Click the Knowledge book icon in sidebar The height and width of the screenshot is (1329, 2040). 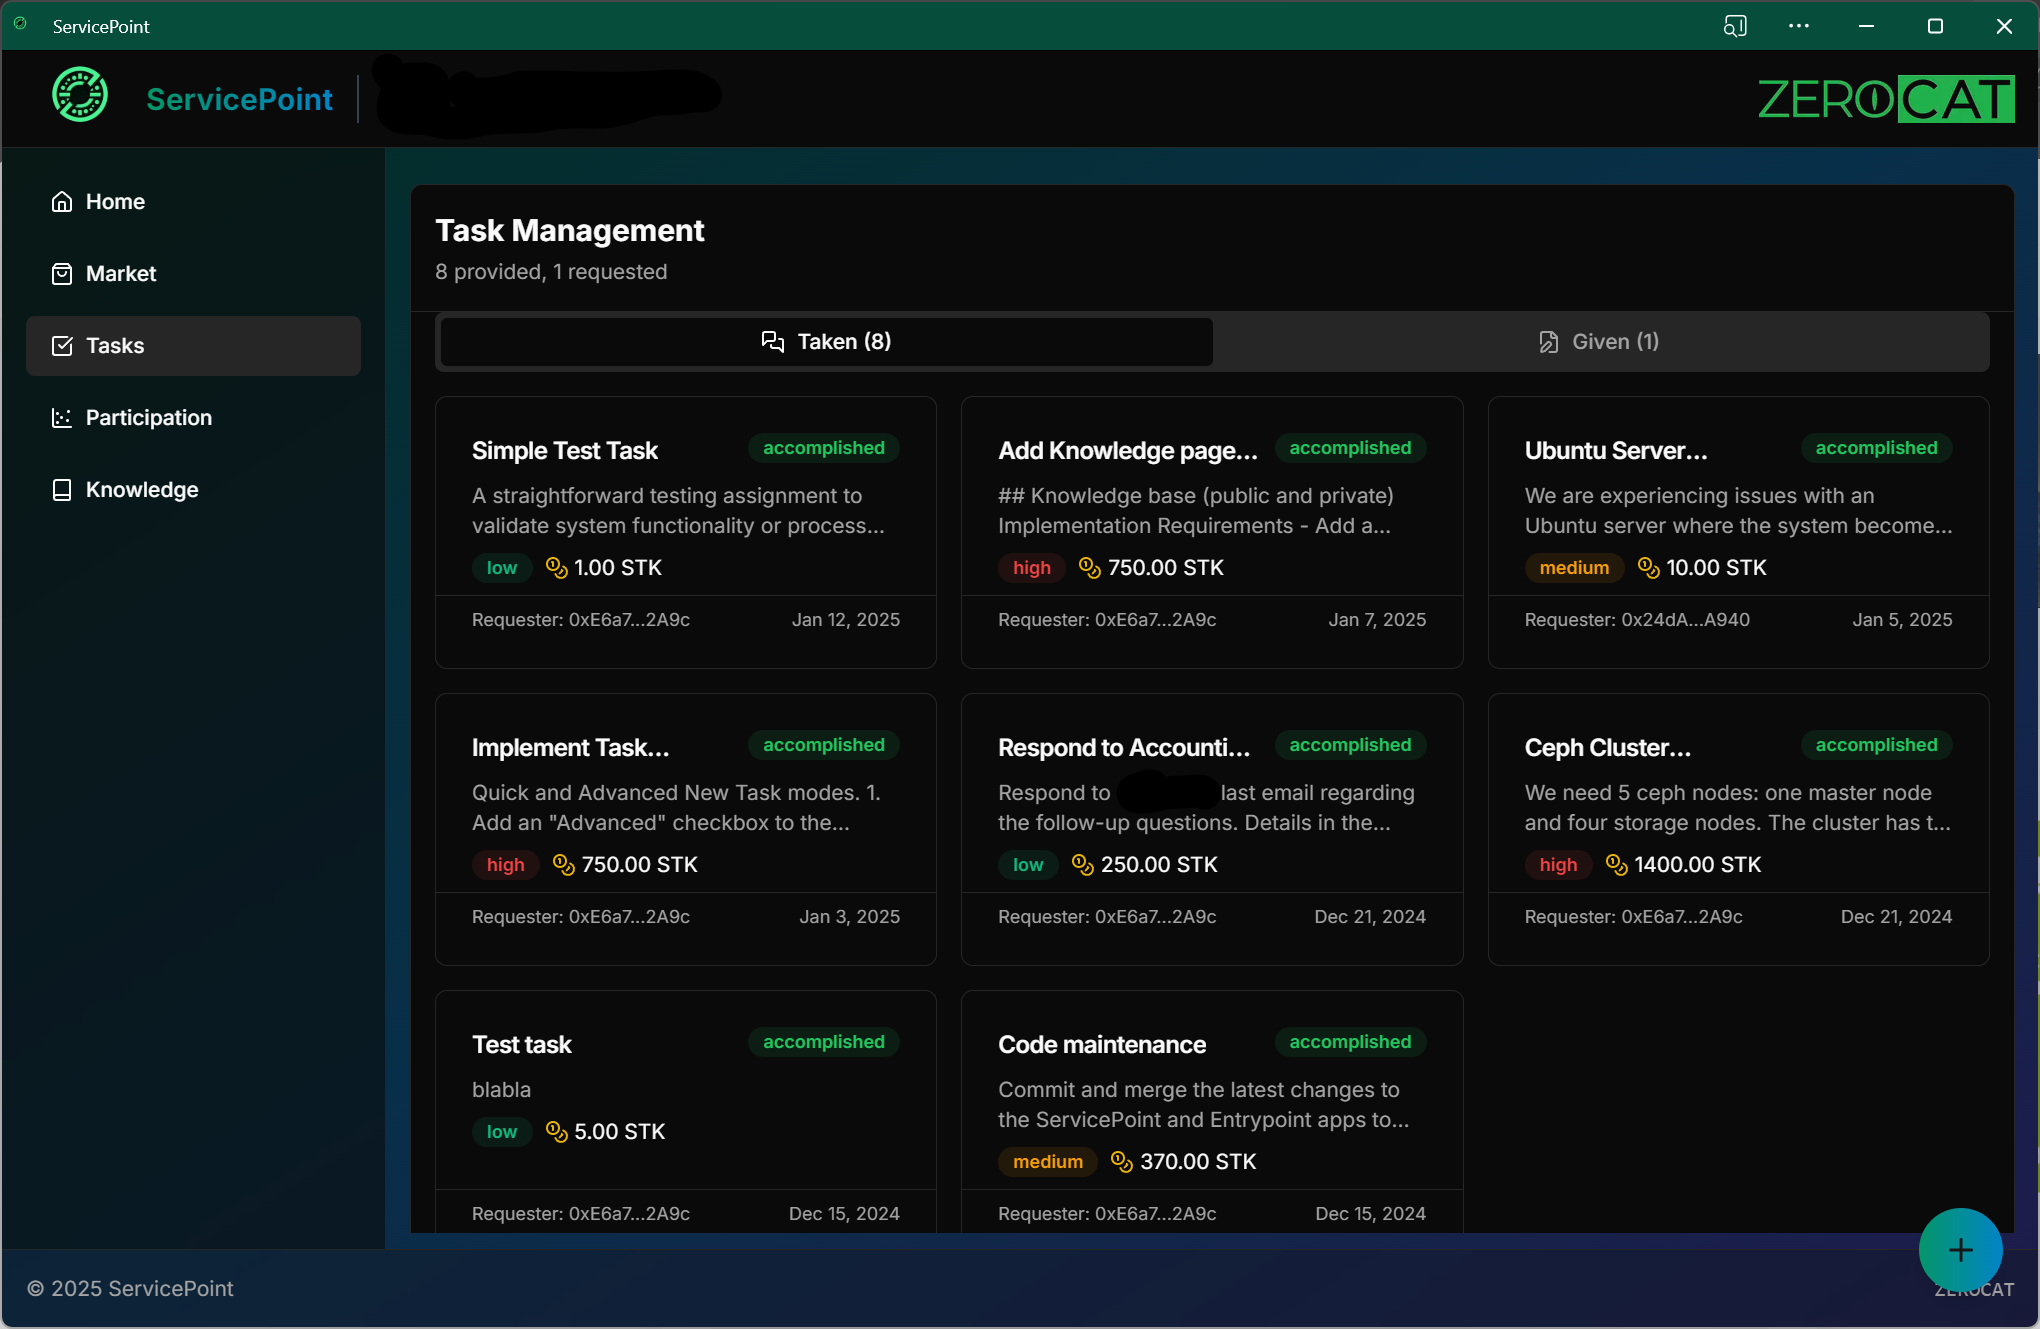62,490
